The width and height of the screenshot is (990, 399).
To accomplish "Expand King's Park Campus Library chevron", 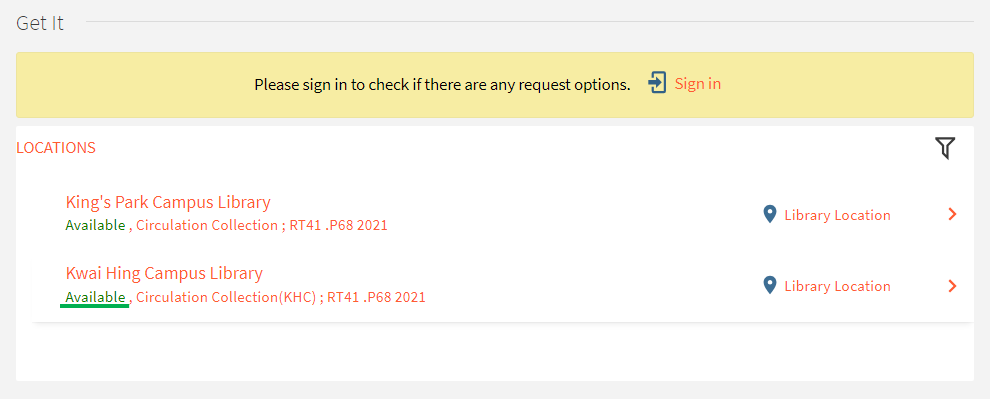I will click(952, 215).
